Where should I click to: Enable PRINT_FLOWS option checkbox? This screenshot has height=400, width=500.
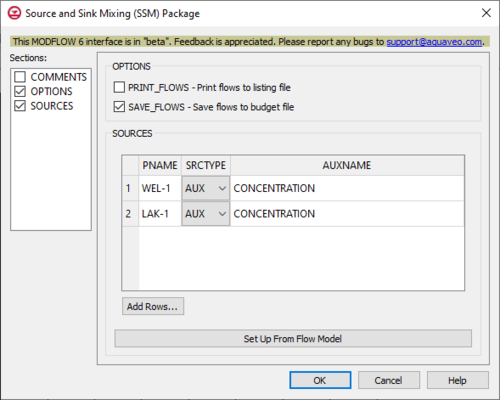click(119, 87)
